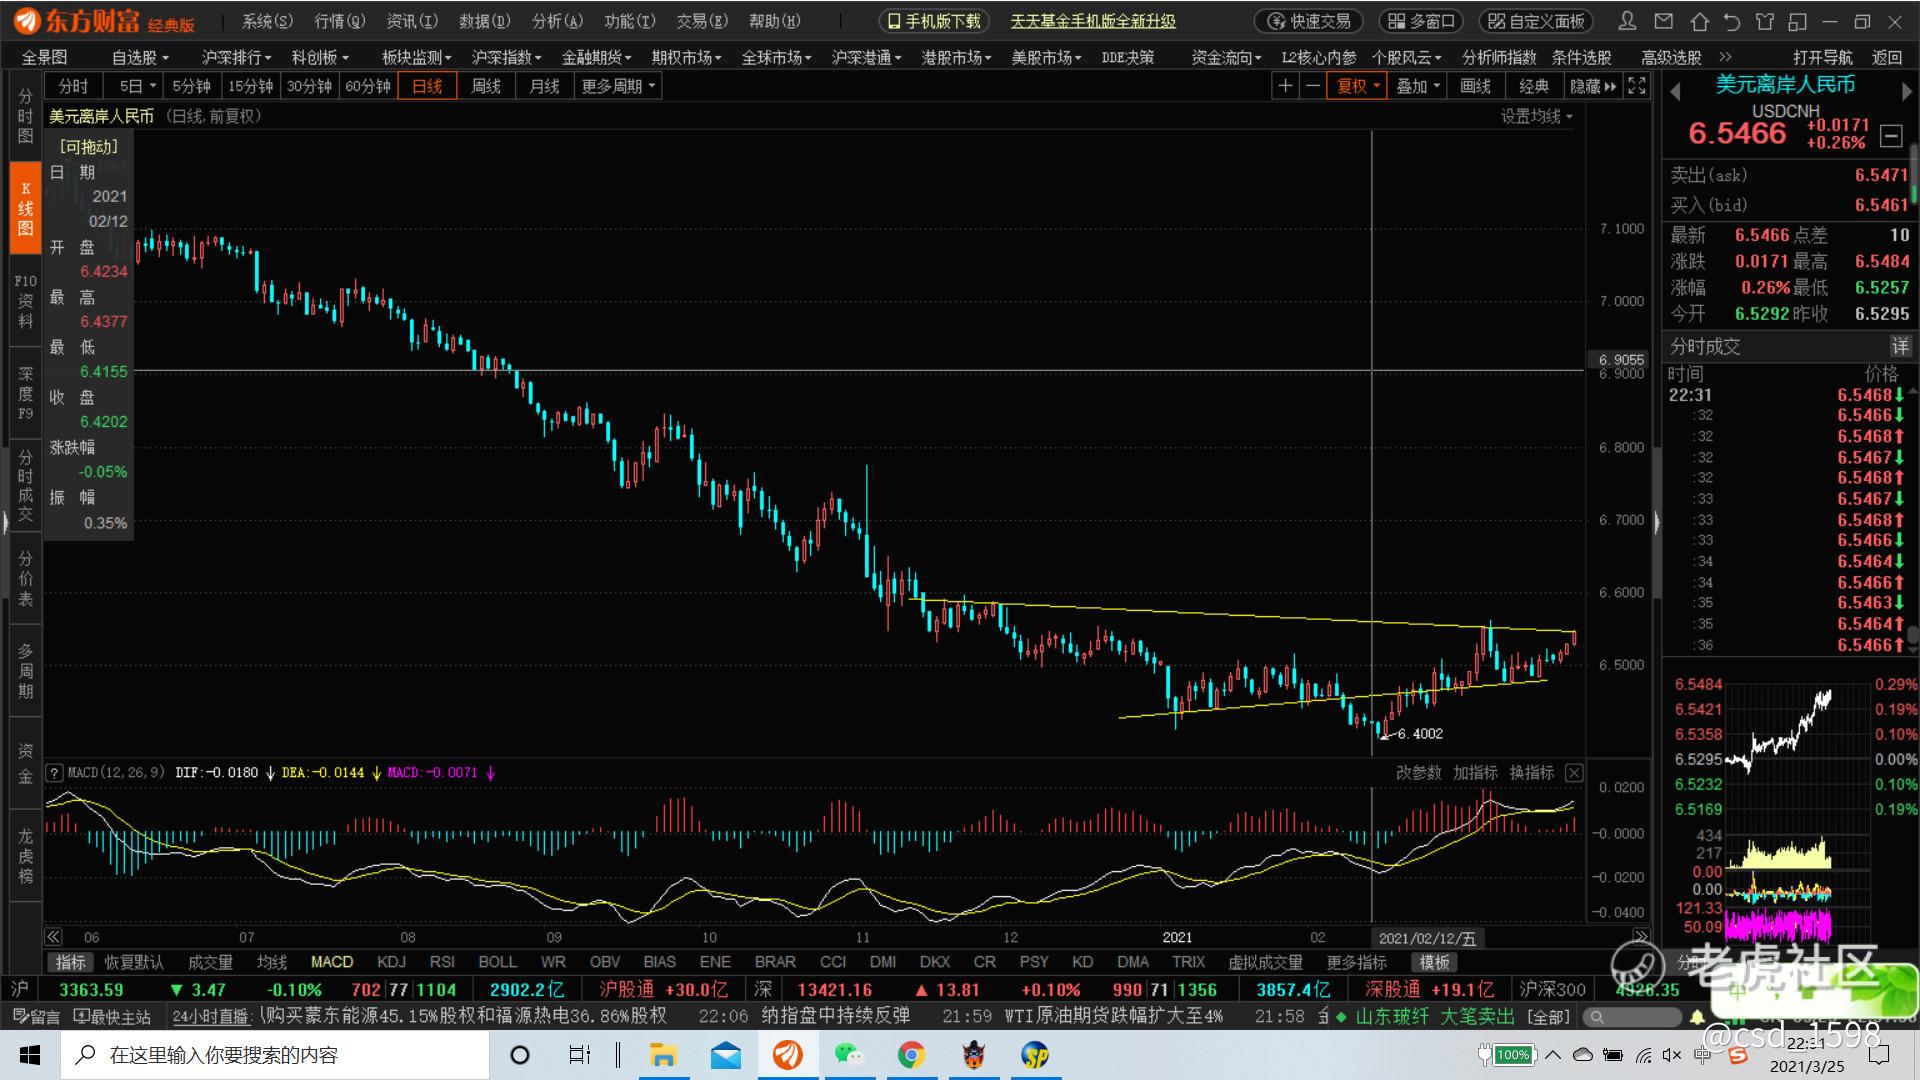This screenshot has width=1920, height=1080.
Task: Switch to 30分钟 chart period
Action: [309, 86]
